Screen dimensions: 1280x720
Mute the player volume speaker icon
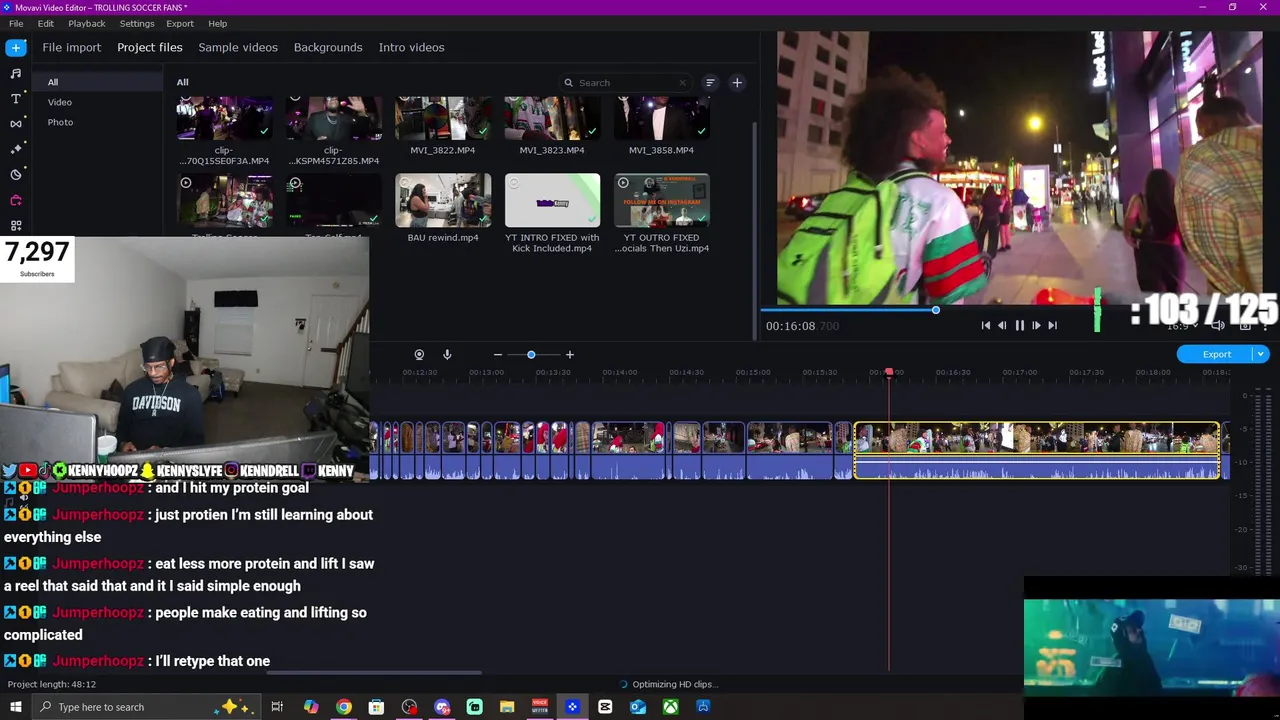pyautogui.click(x=1218, y=325)
